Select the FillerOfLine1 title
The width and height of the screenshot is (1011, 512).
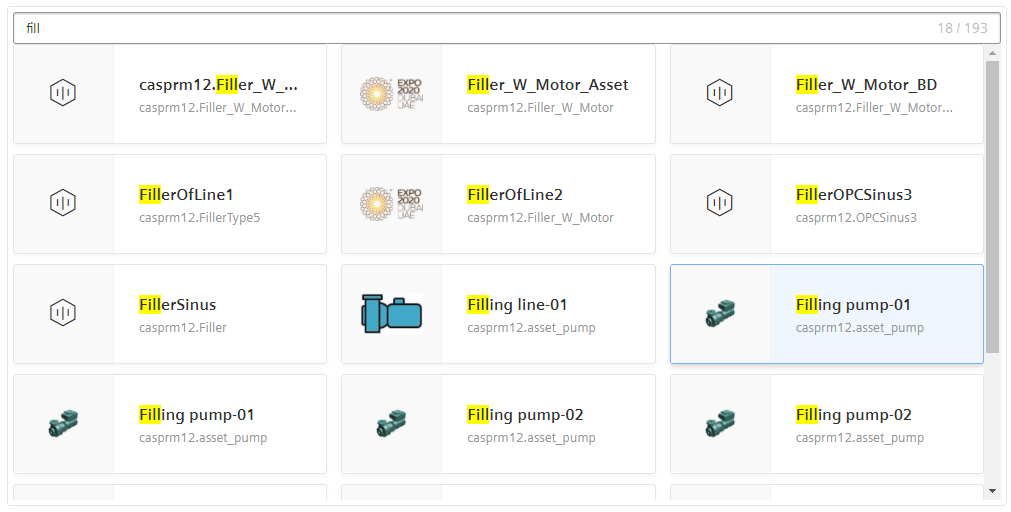(x=186, y=194)
